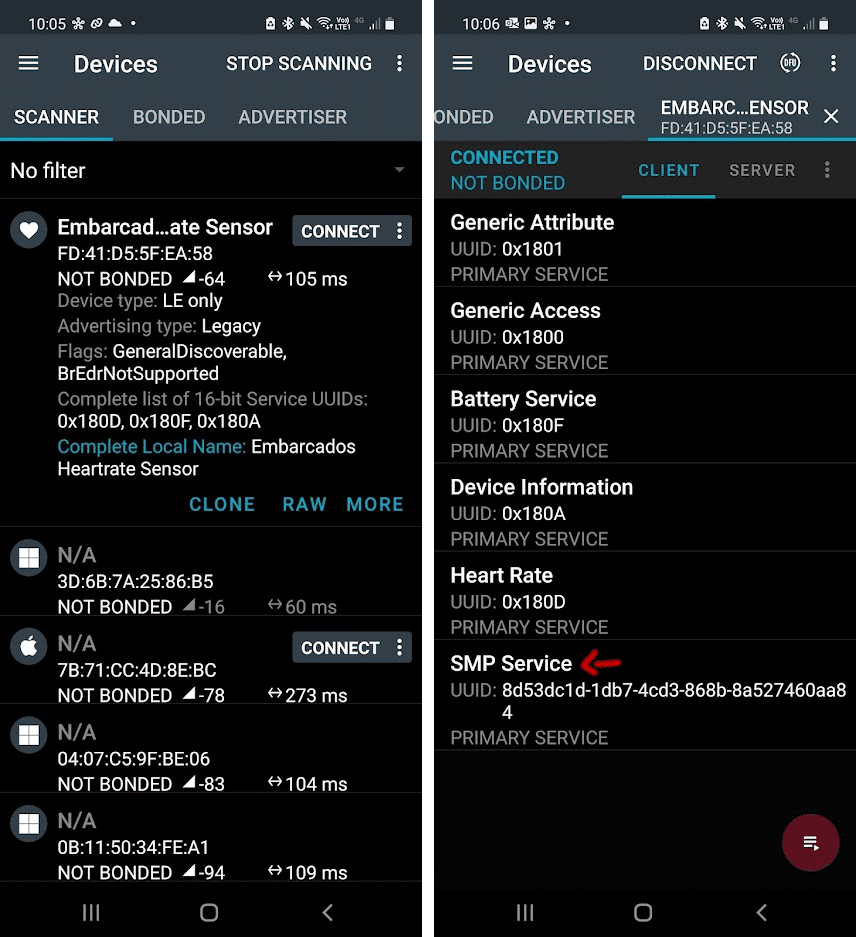Viewport: 856px width, 937px height.
Task: Tap the DFU icon in the toolbar
Action: [790, 63]
